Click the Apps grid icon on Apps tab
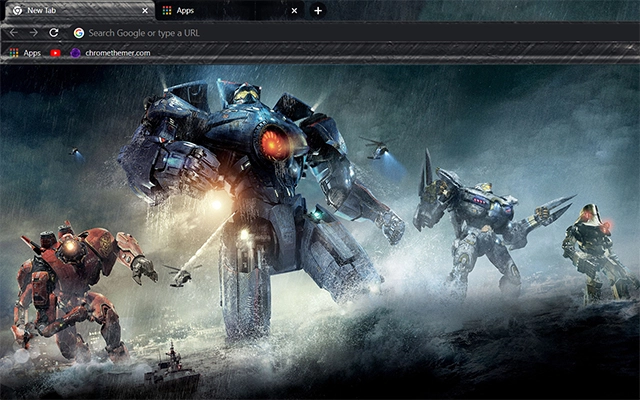The height and width of the screenshot is (400, 640). tap(167, 11)
